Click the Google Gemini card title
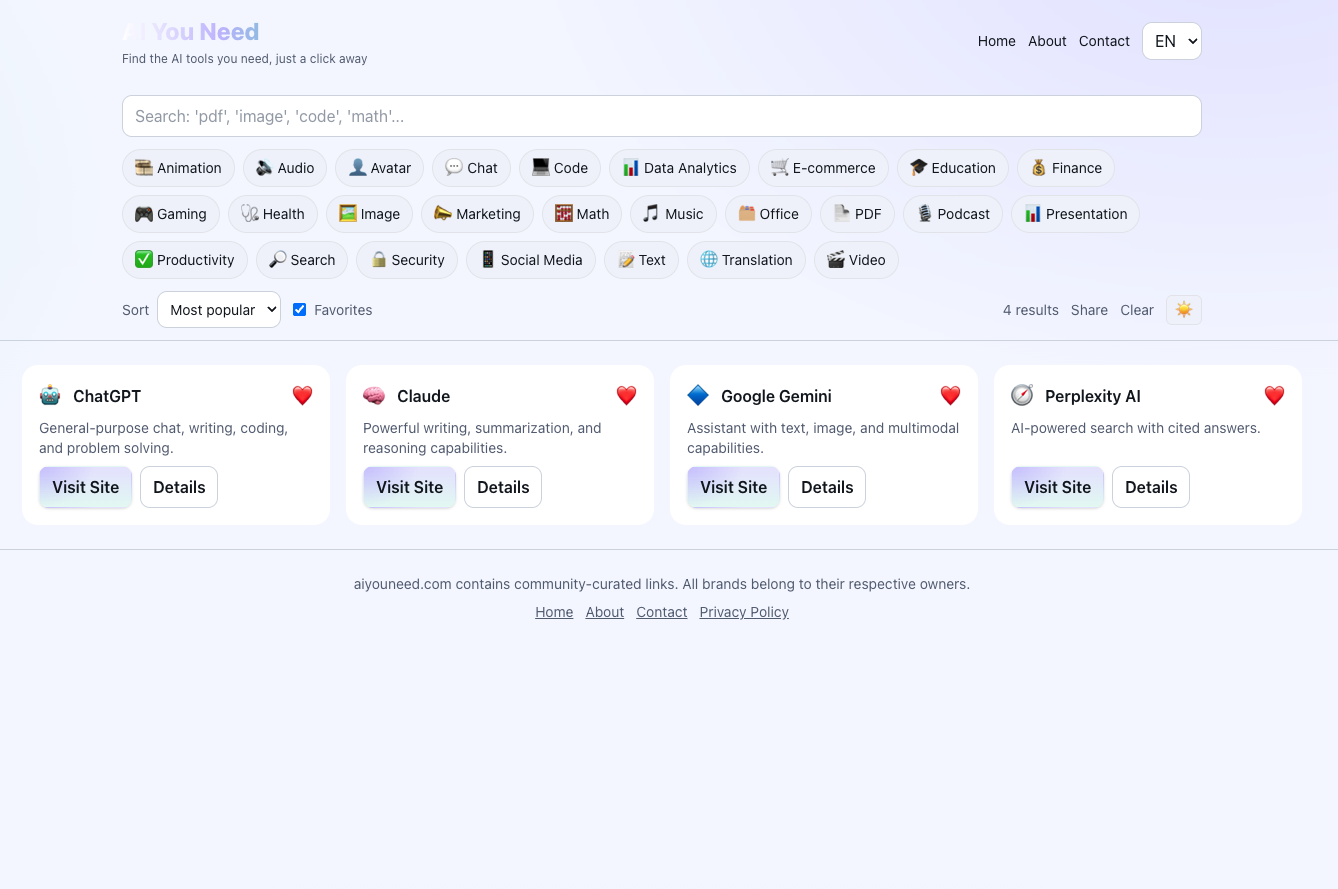 click(776, 396)
